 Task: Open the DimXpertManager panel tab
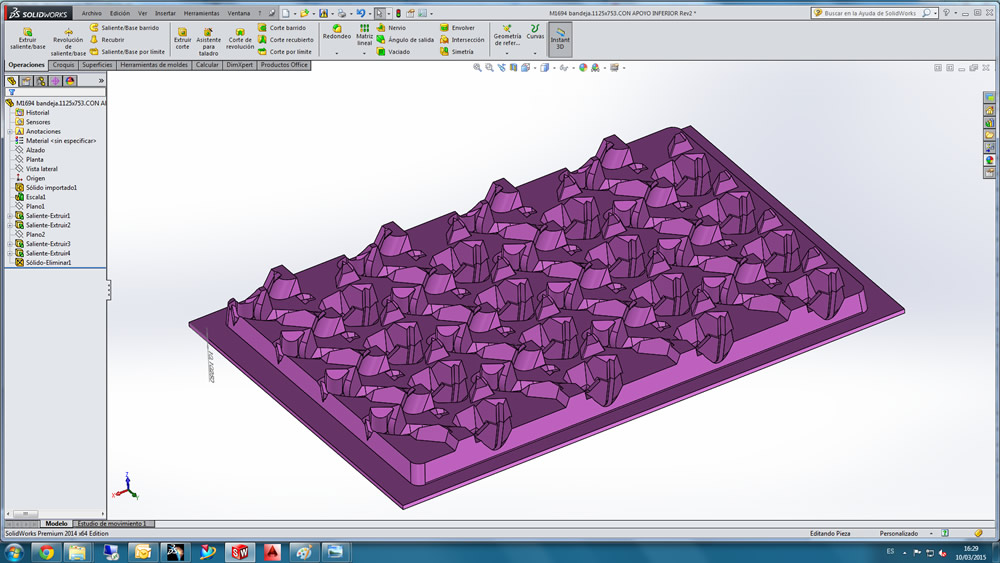pyautogui.click(x=55, y=81)
